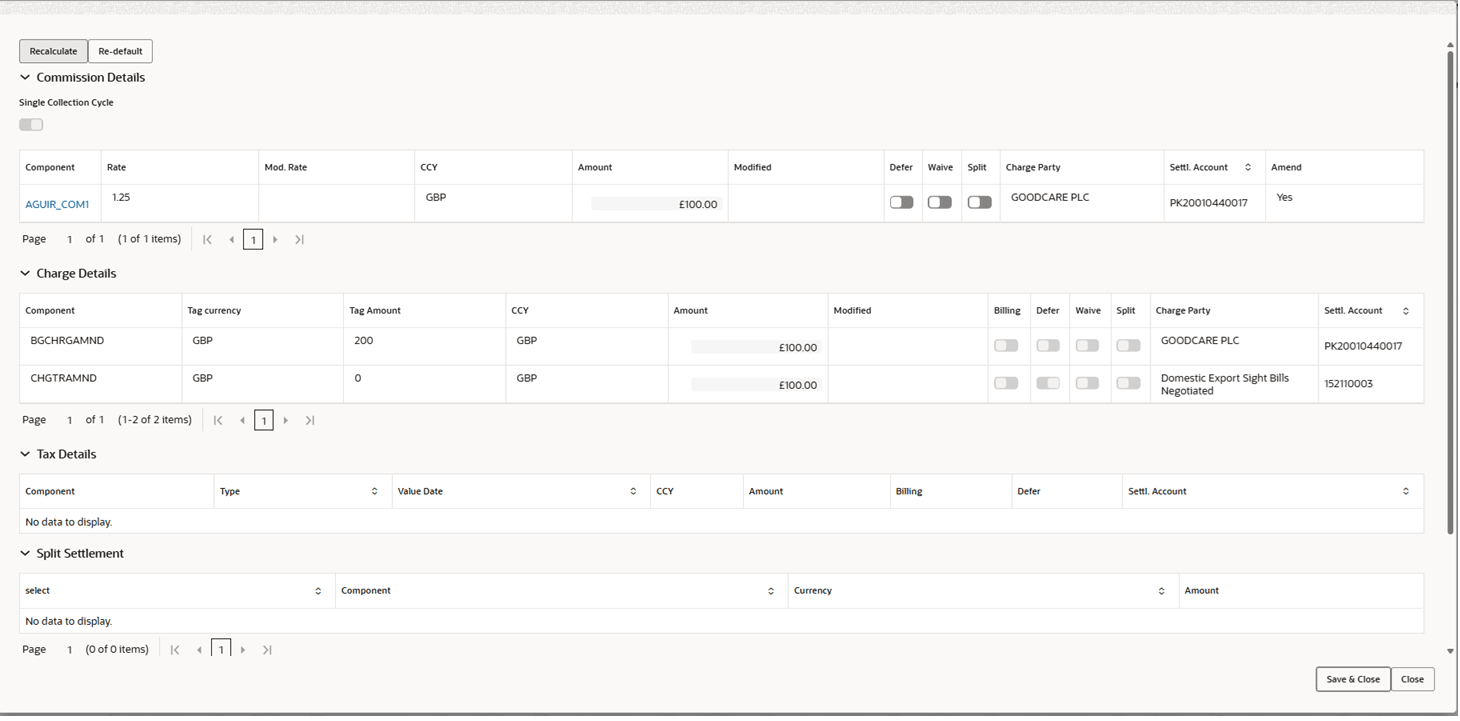This screenshot has height=721, width=1460.
Task: Sort the Value Date column in Tax Details
Action: click(632, 491)
